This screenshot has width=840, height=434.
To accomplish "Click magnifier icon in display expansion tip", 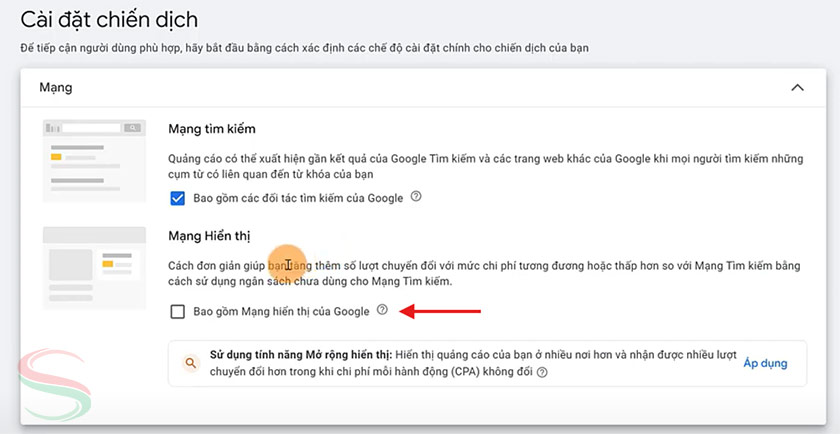I will point(190,363).
